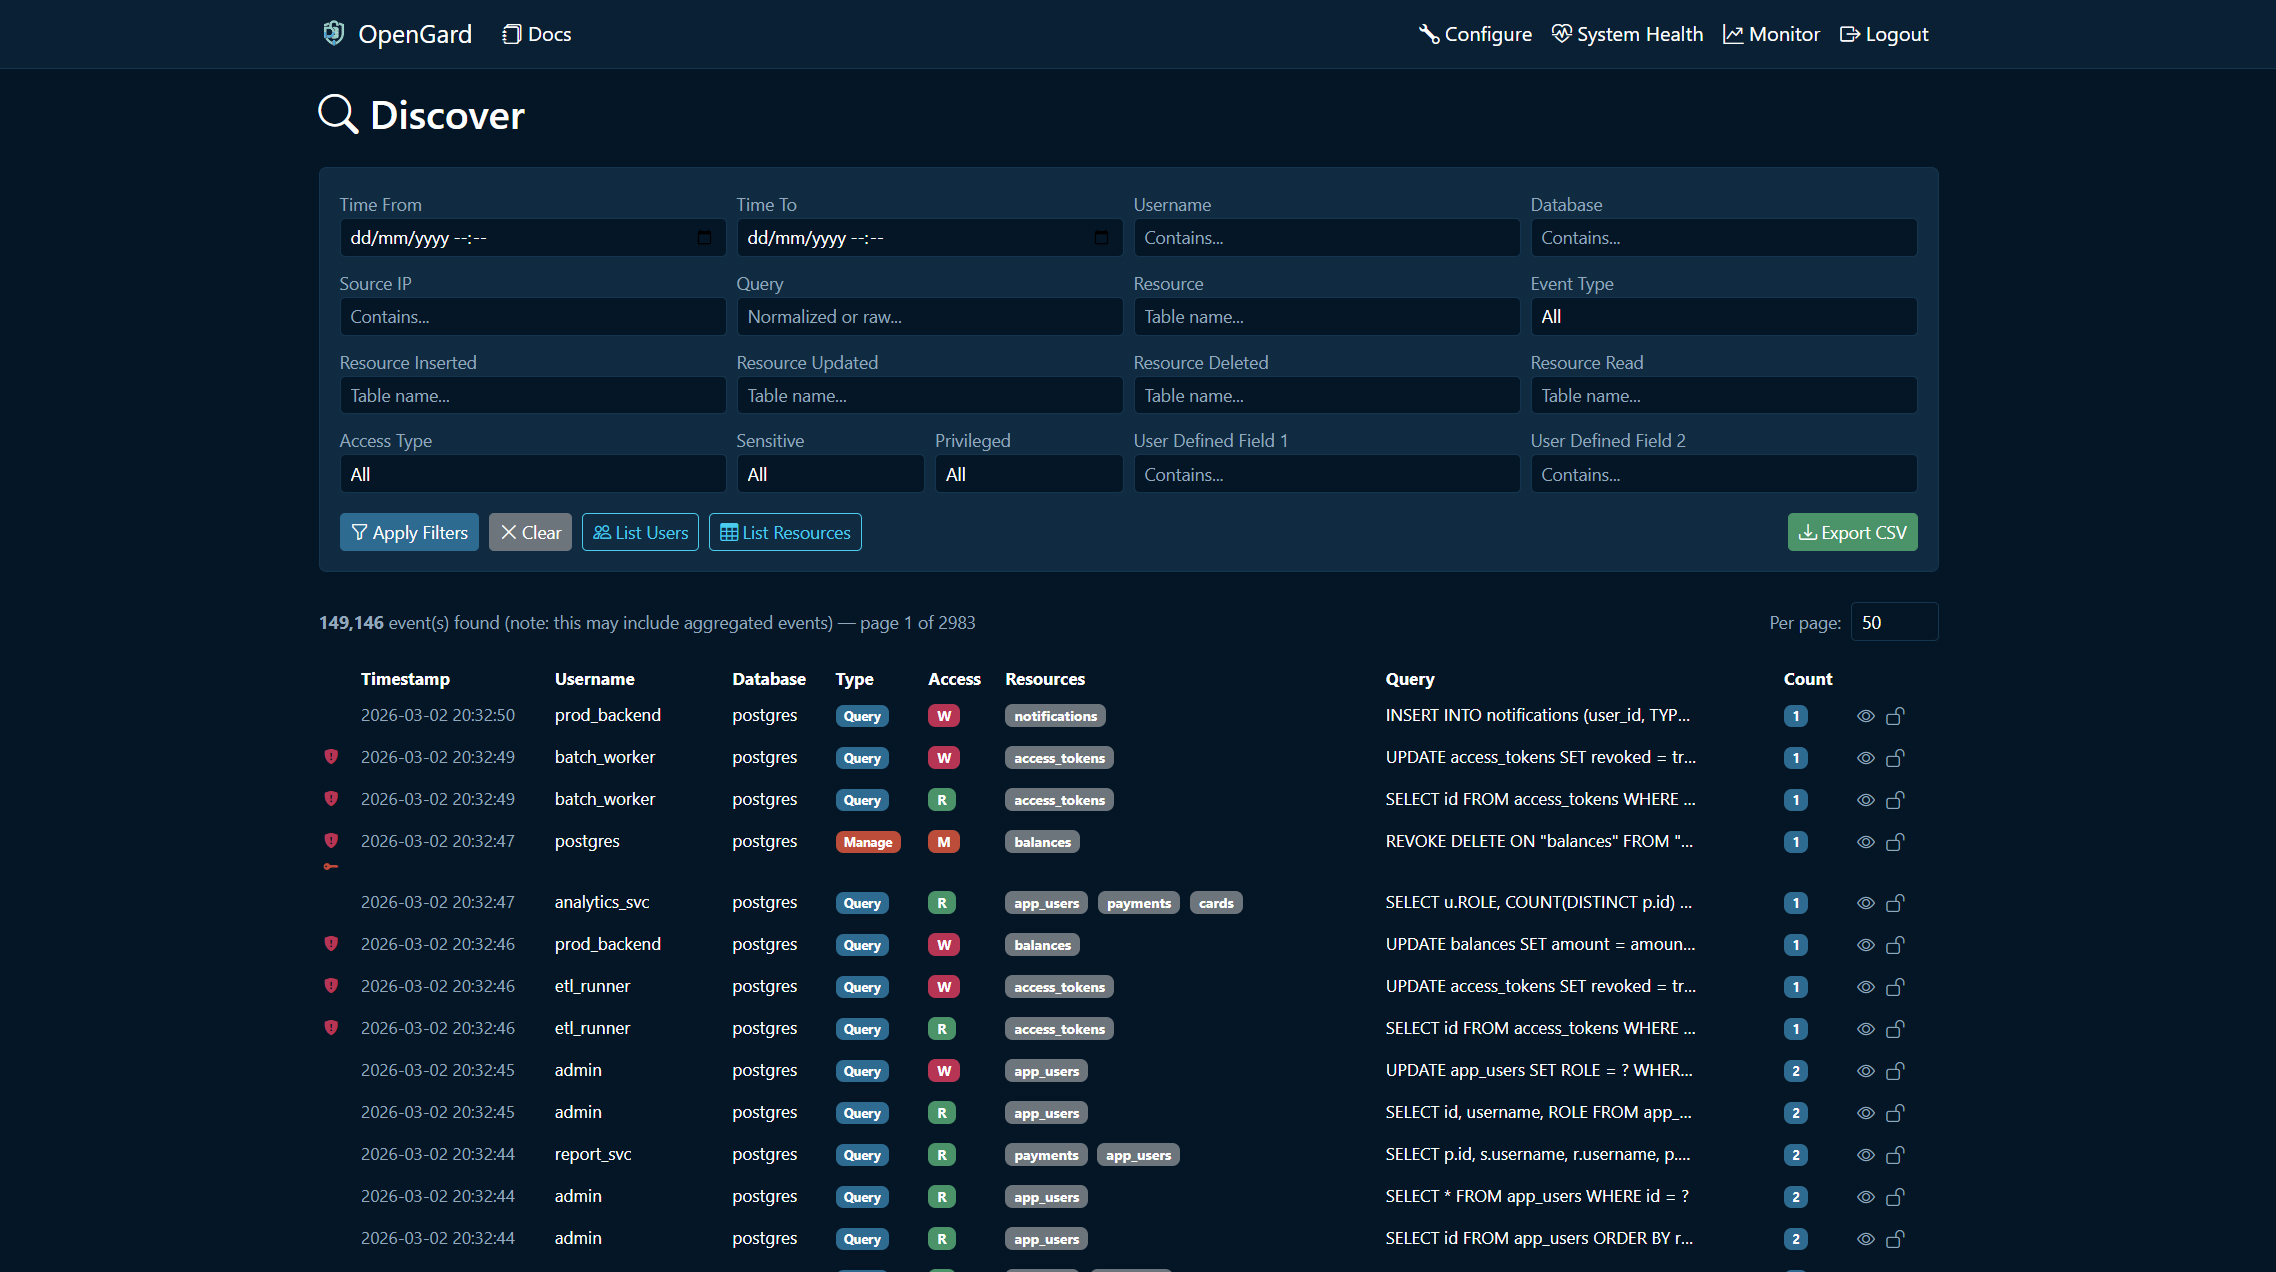2276x1272 pixels.
Task: Open Configure via the wrench icon
Action: (x=1428, y=33)
